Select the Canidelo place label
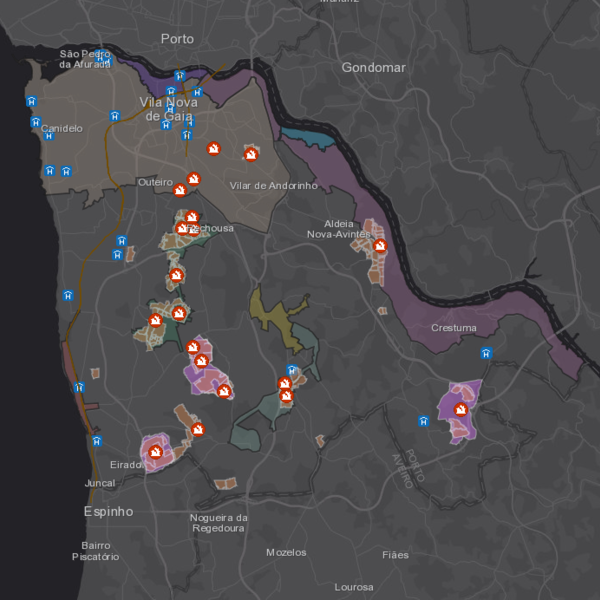Screen dimensions: 600x600 62,129
